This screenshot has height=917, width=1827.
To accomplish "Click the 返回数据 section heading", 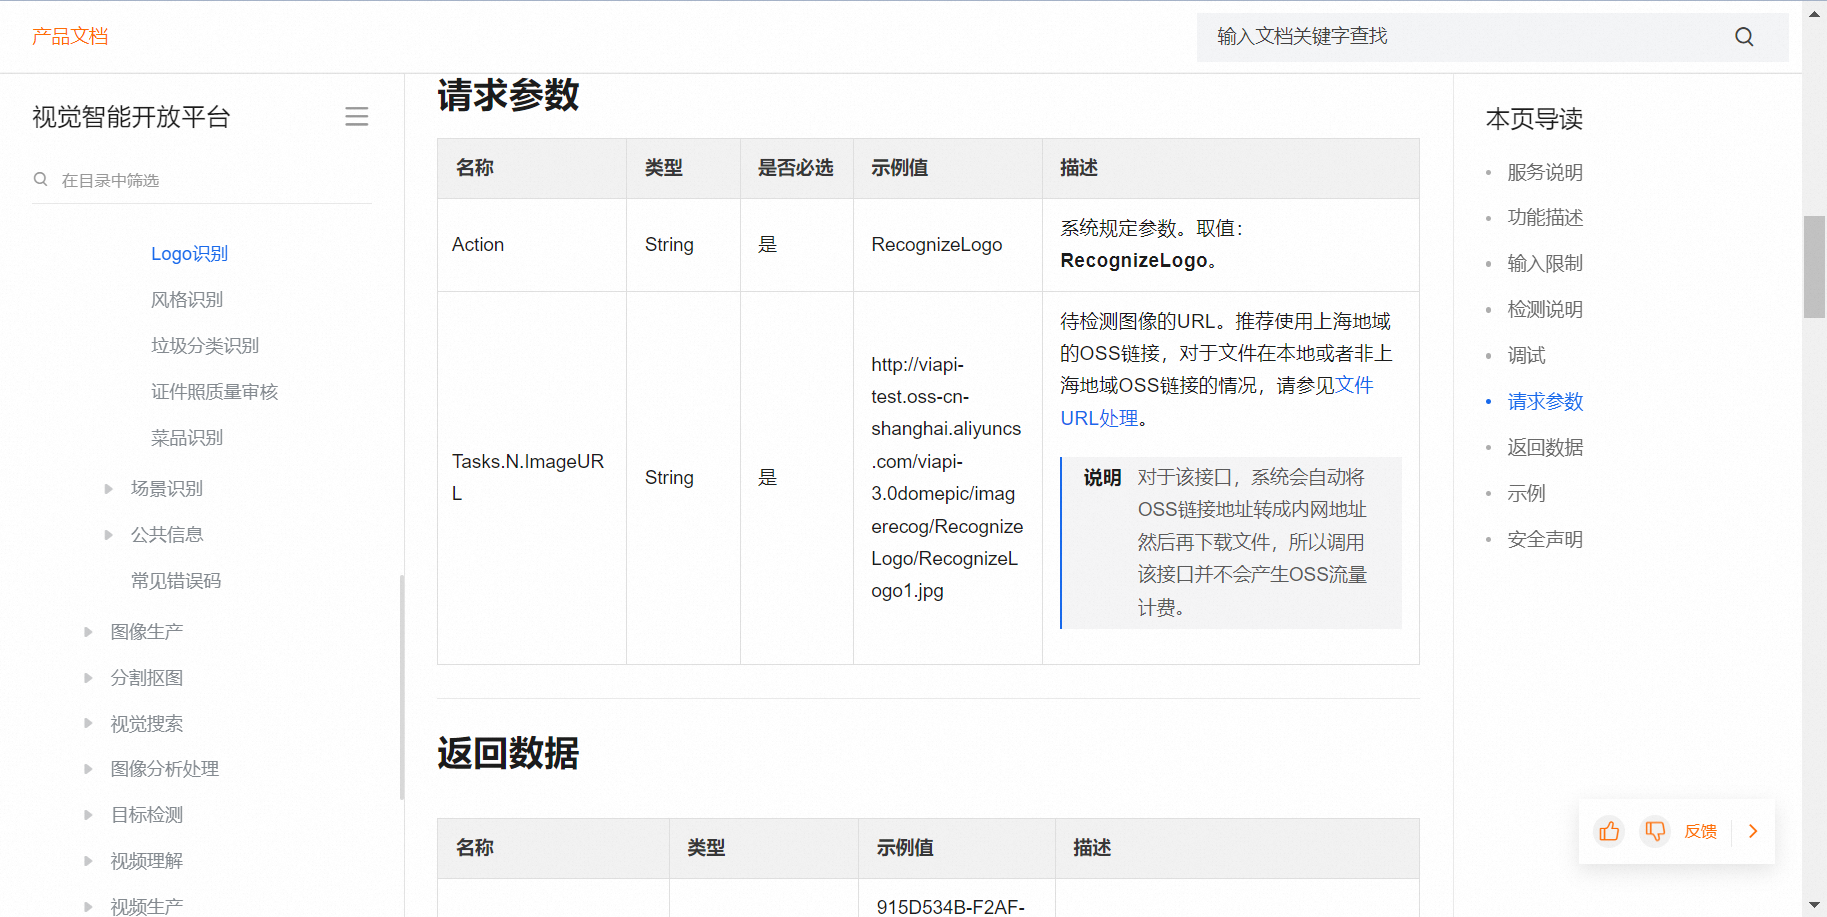I will [508, 753].
